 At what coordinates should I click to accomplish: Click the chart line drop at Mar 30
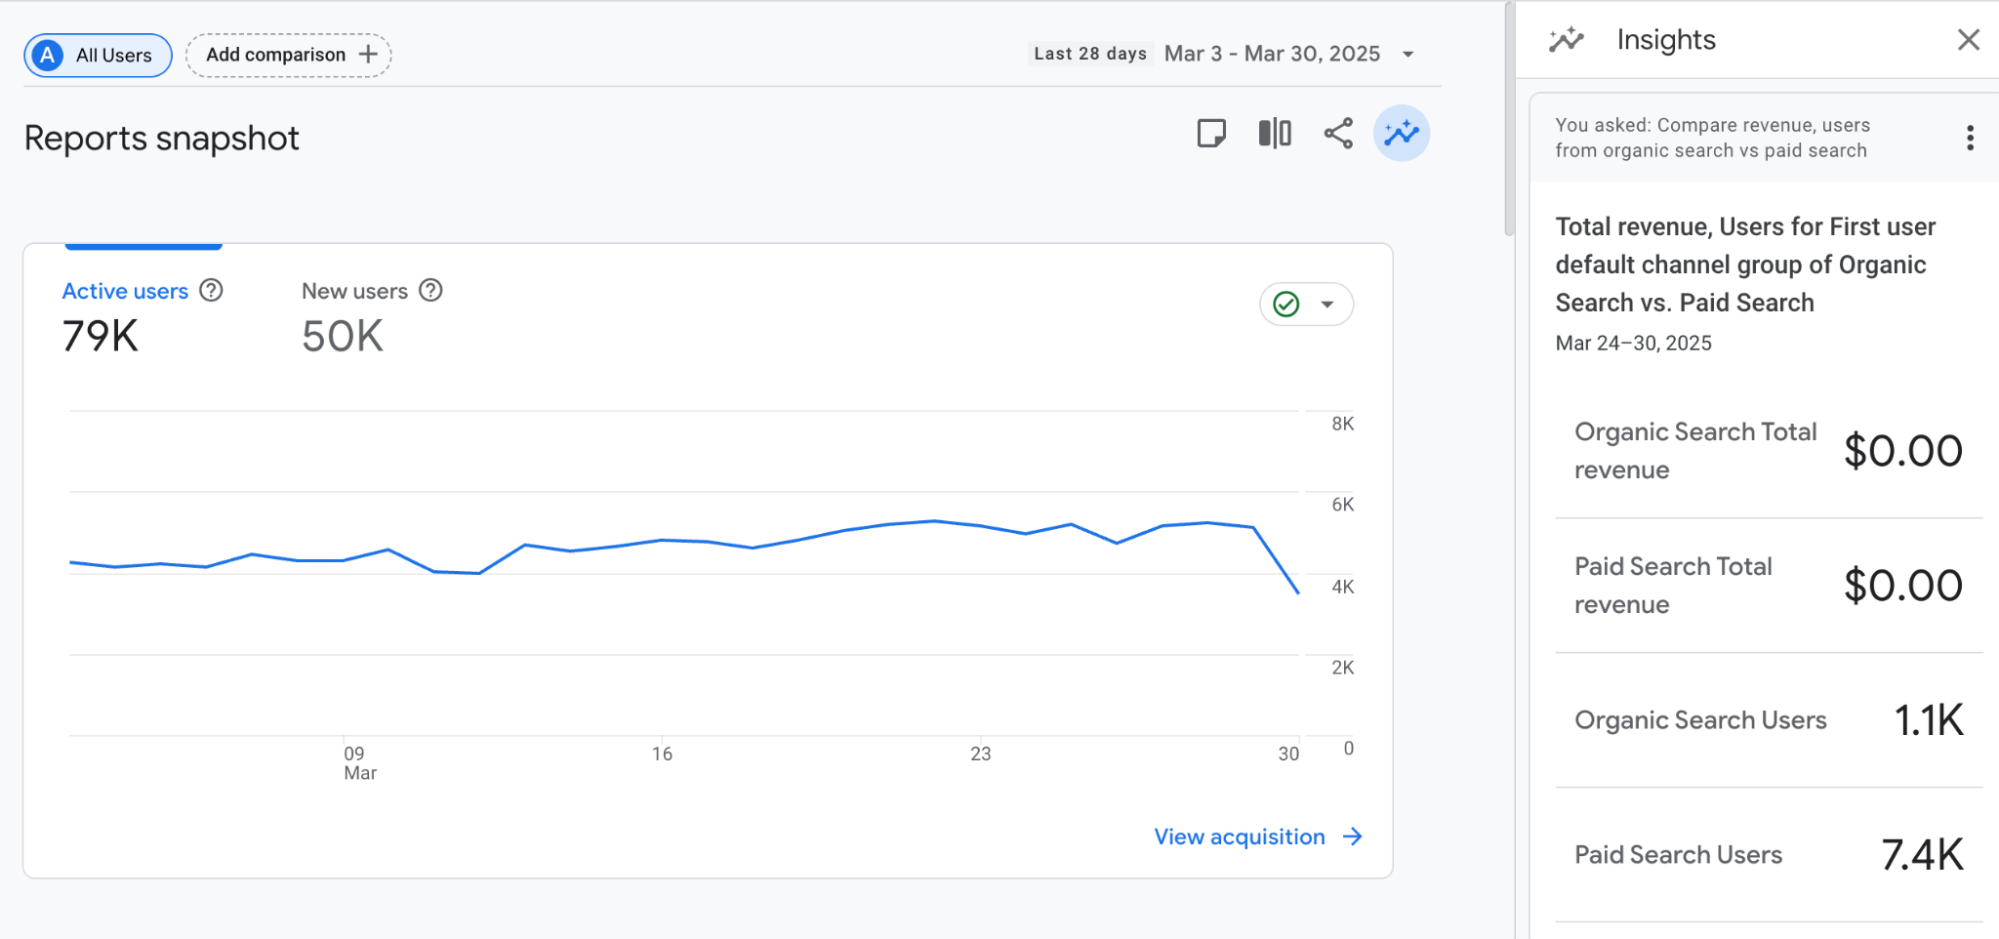click(1298, 593)
